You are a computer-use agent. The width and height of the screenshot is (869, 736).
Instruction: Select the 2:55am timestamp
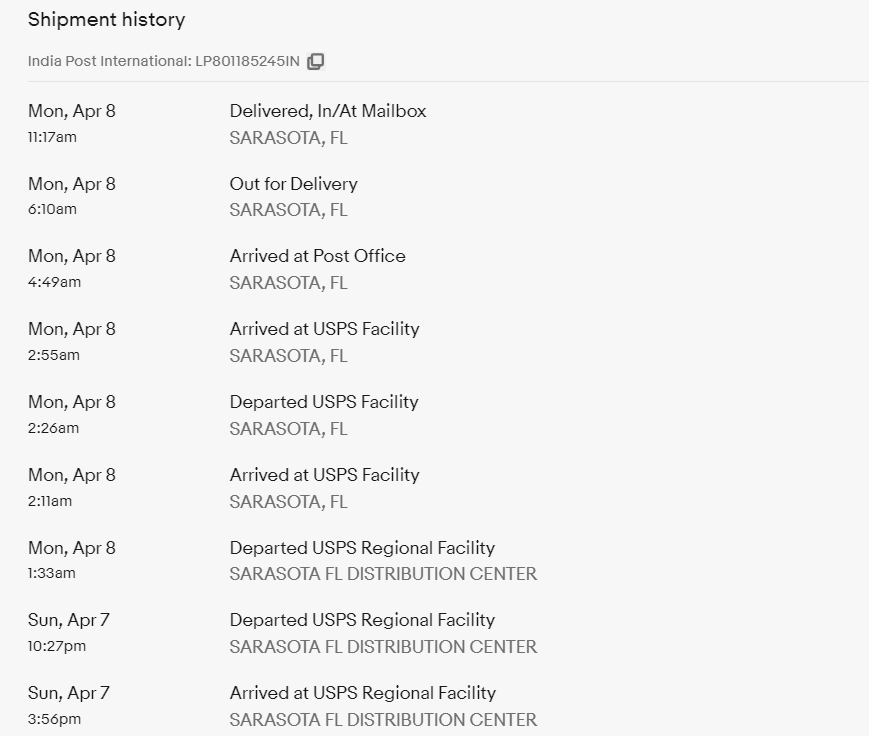[x=54, y=355]
